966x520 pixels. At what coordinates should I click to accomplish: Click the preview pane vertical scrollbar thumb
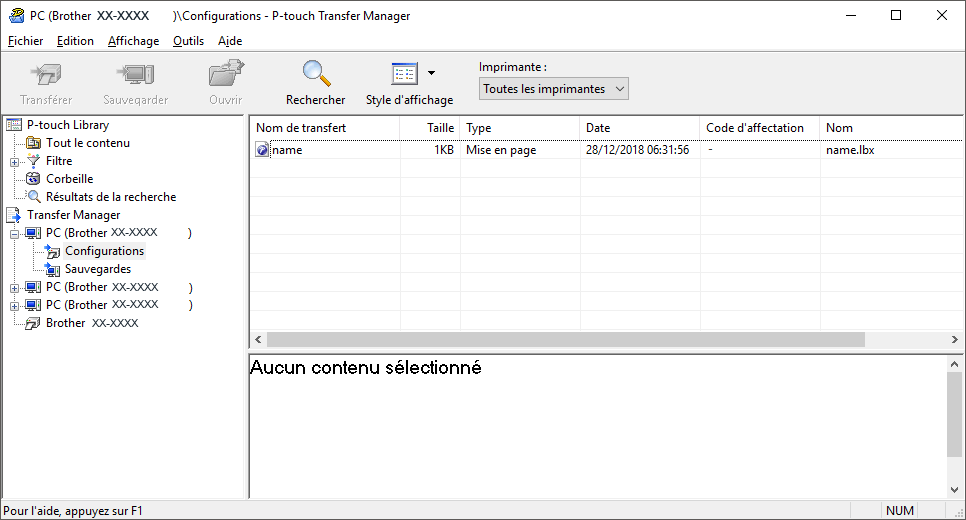pos(954,415)
